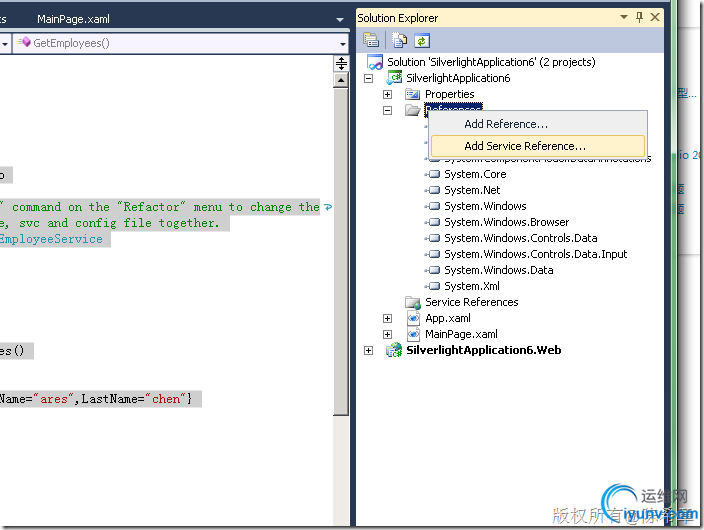Click the Show All Files toolbar icon
Viewport: 704px width, 530px height.
pos(400,40)
